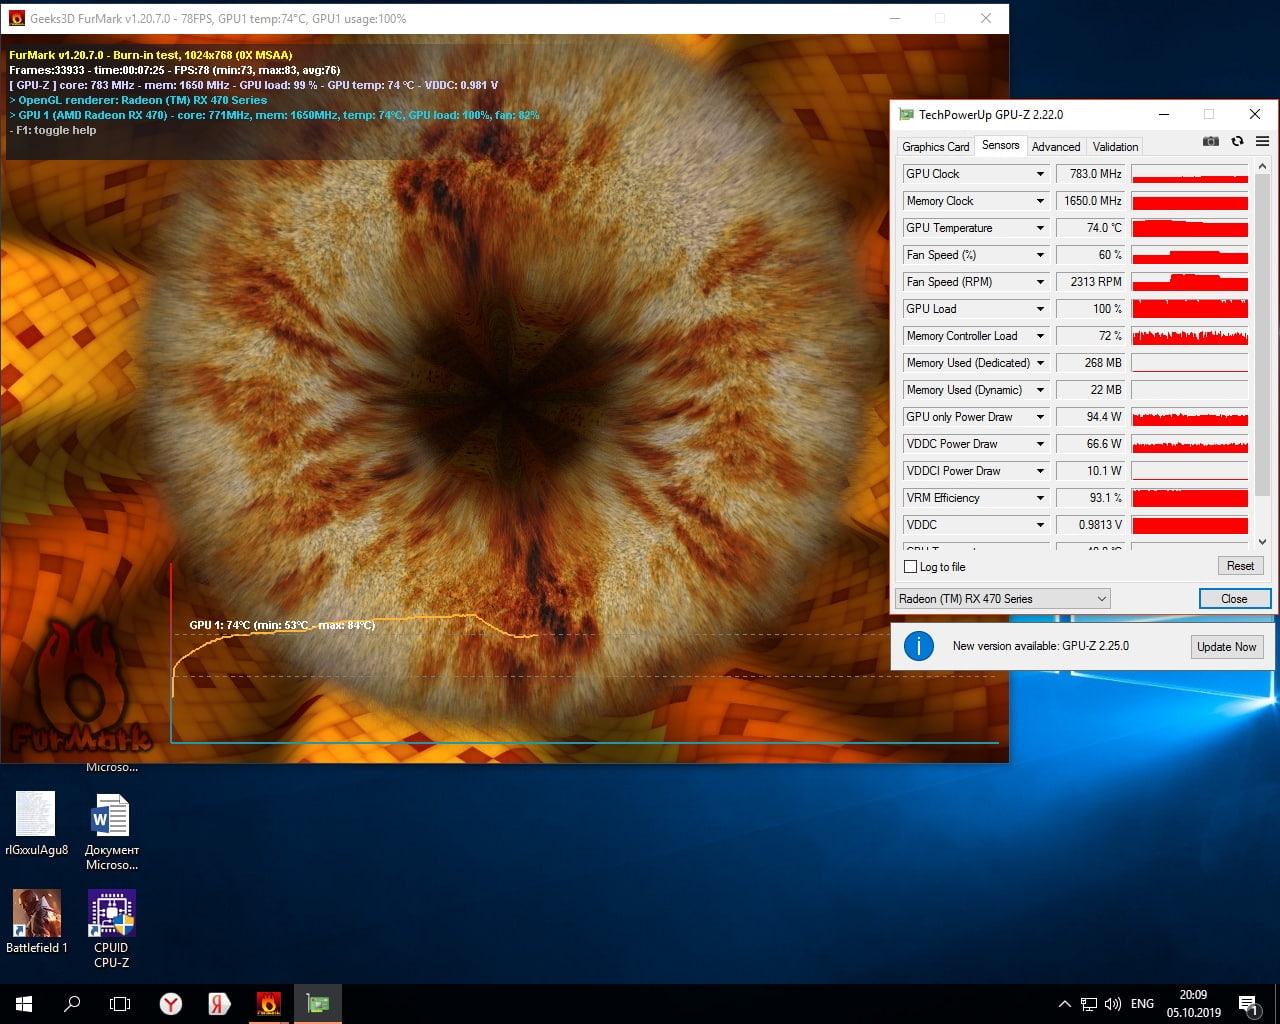
Task: Click the FurMark title bar icon
Action: click(16, 18)
